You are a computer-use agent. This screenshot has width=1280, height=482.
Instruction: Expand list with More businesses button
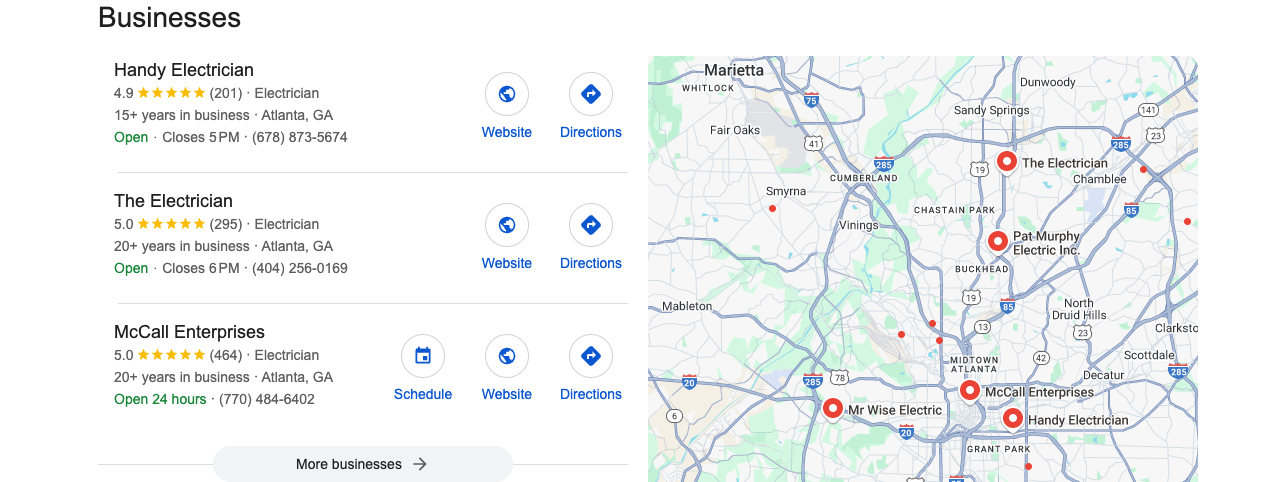[x=363, y=464]
